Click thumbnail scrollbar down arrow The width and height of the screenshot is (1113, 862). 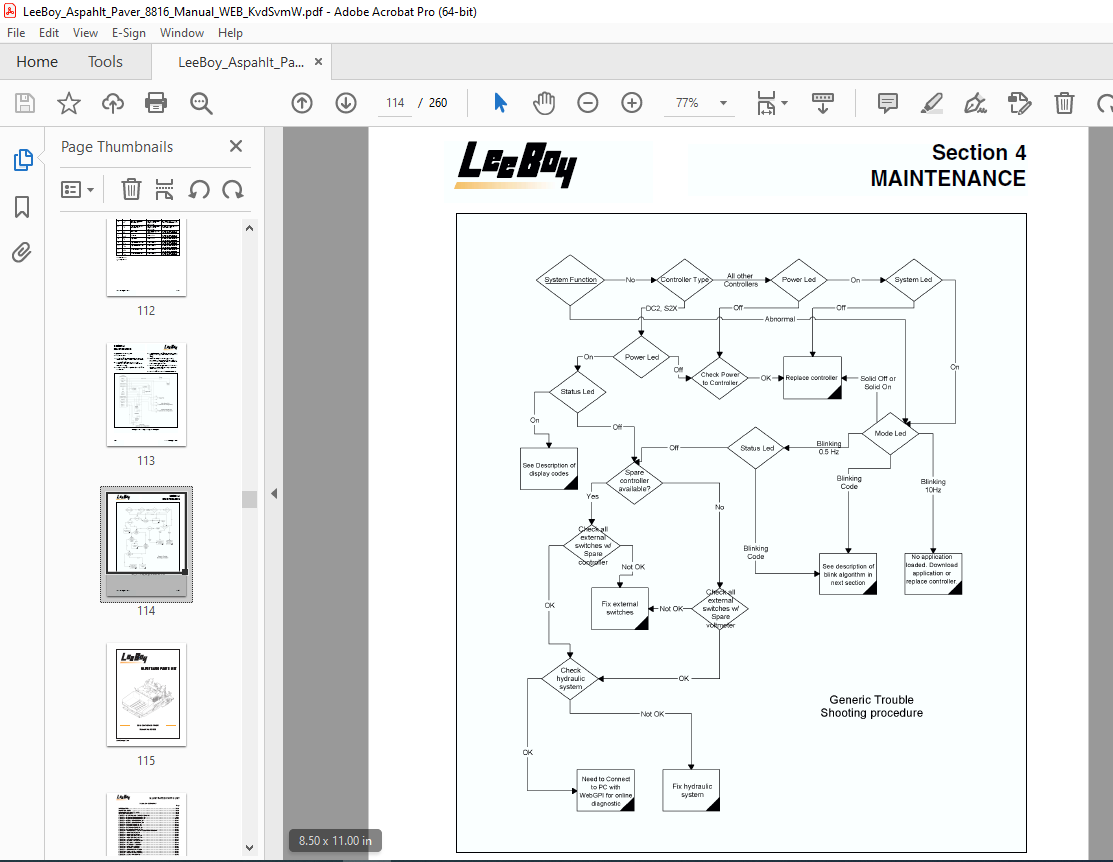click(x=249, y=847)
